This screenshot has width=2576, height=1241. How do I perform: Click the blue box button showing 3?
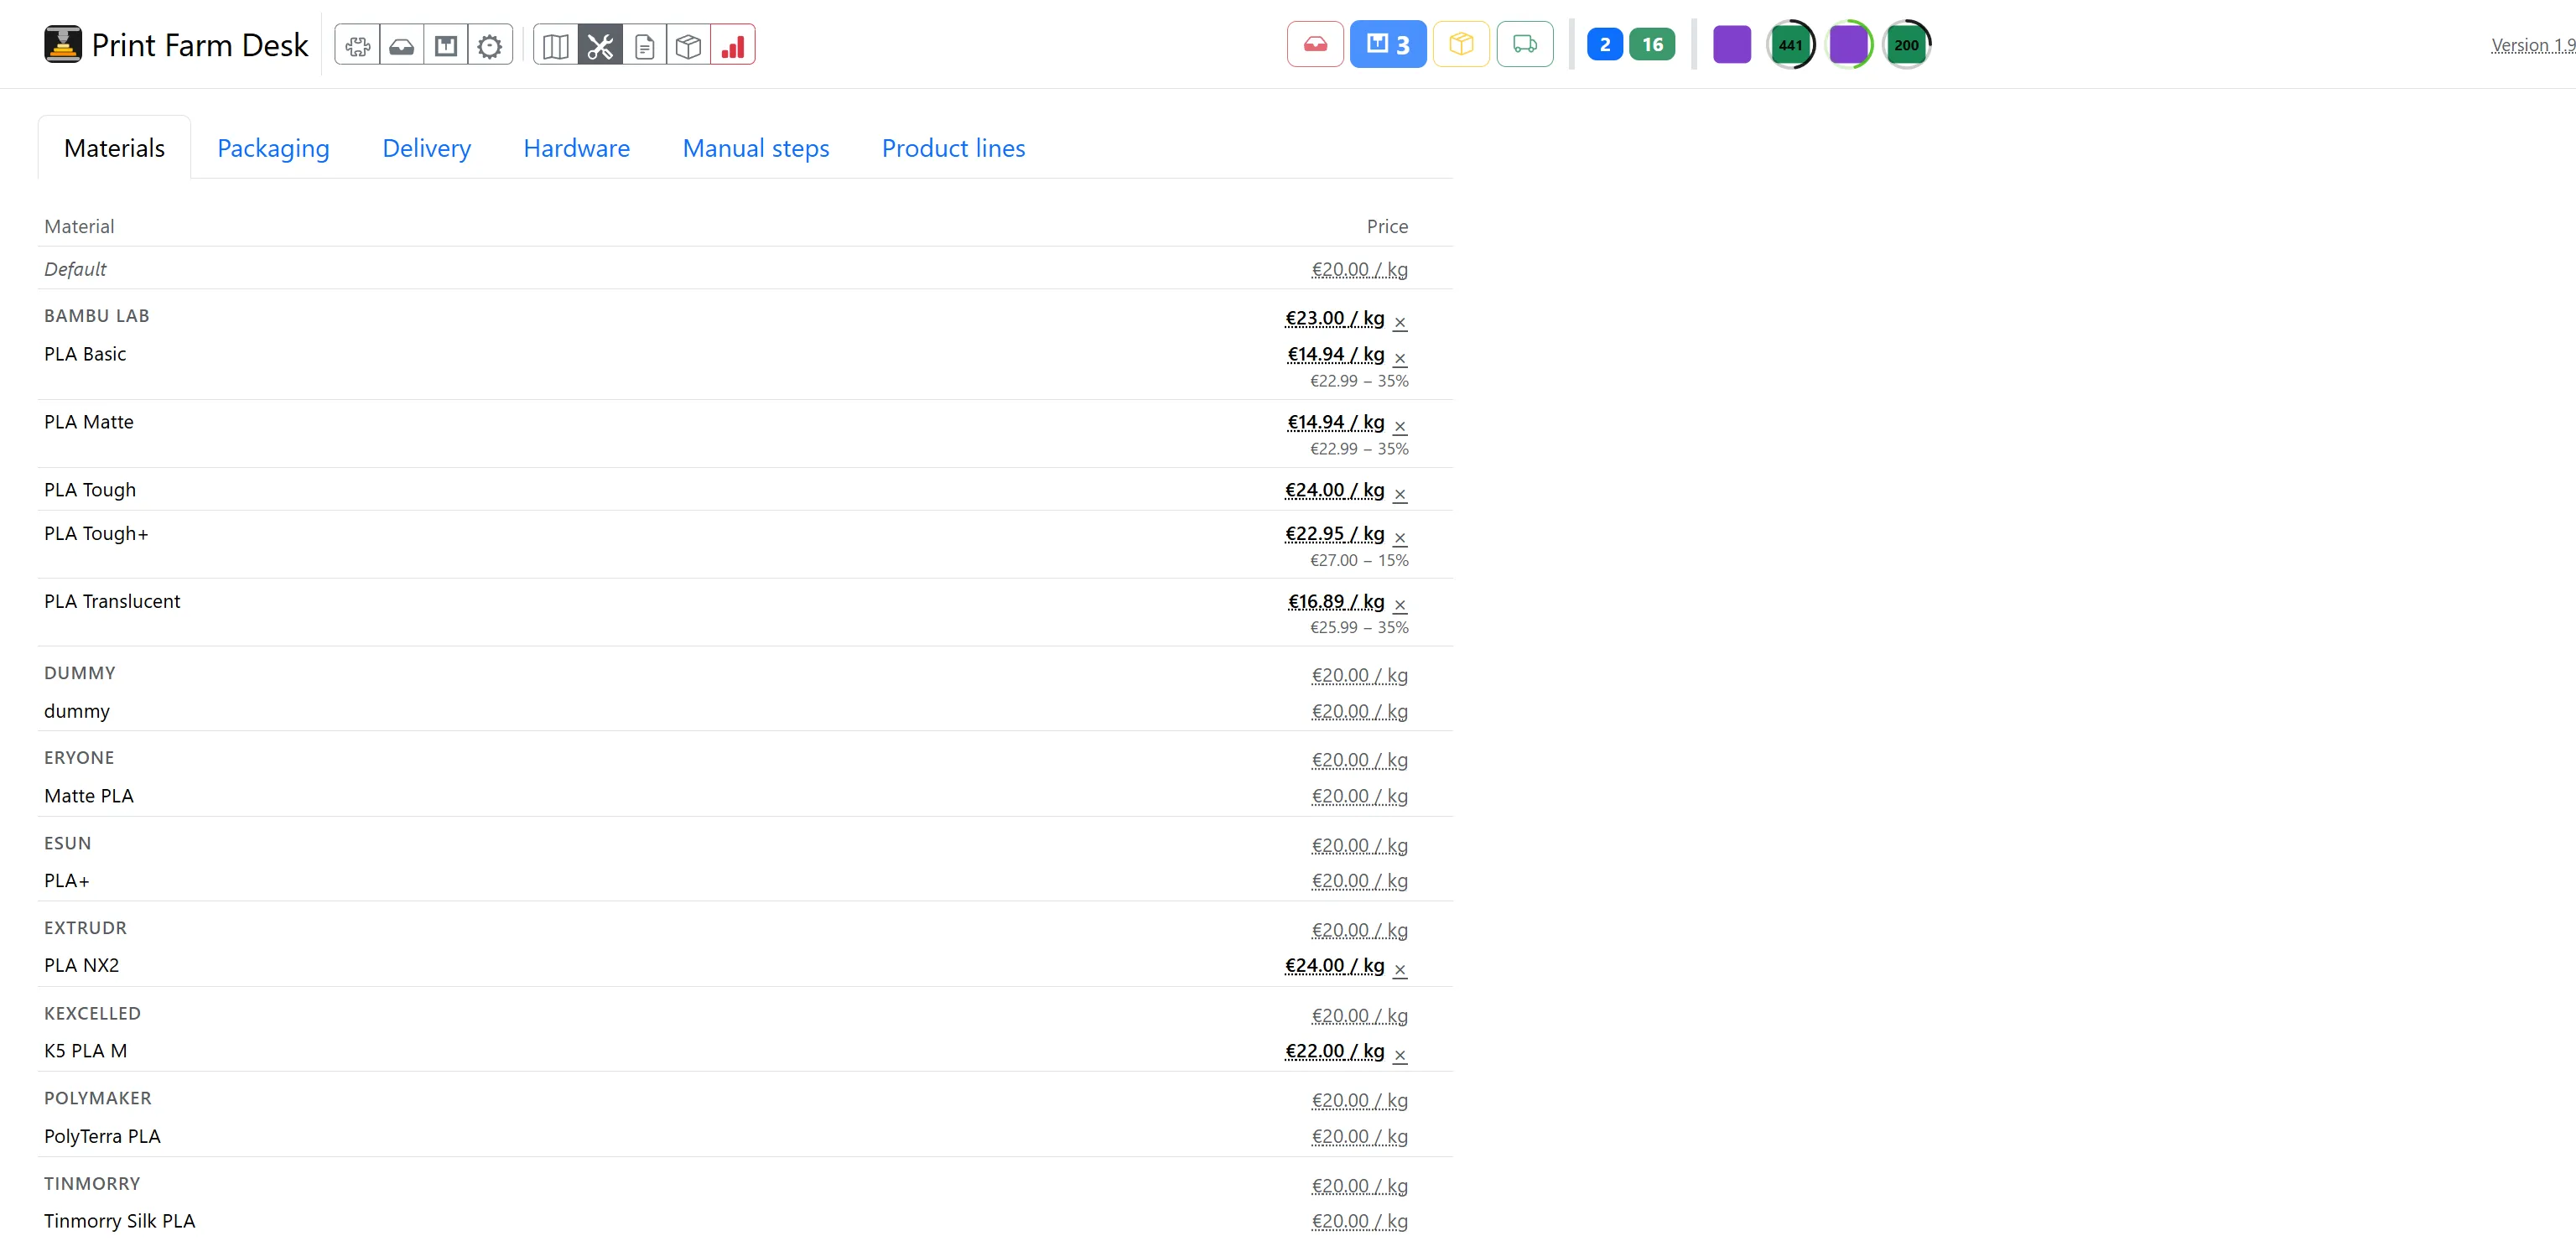[1388, 44]
